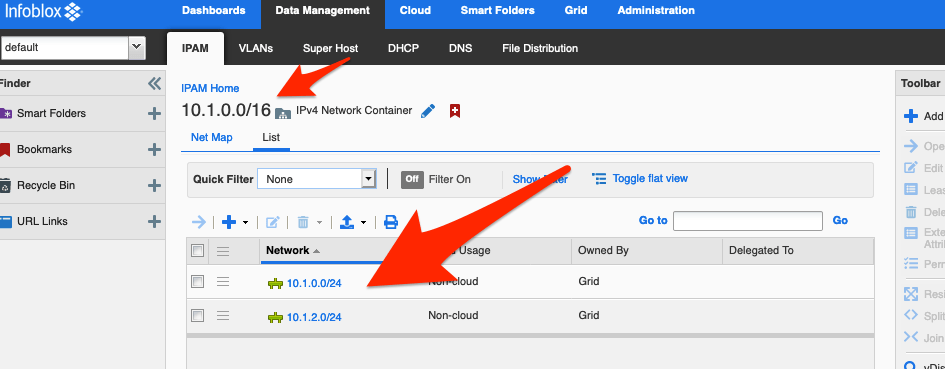The height and width of the screenshot is (369, 945).
Task: Click the Export icon above the table
Action: 347,222
